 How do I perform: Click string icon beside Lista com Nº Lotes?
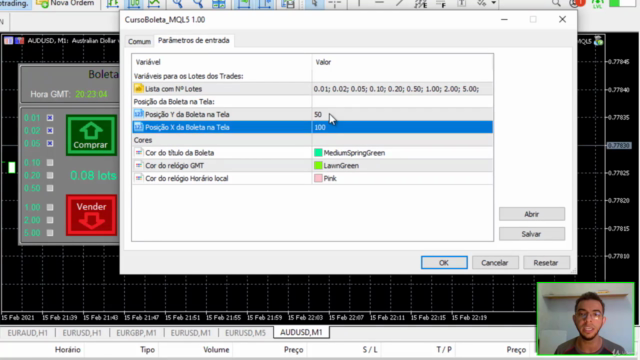click(138, 89)
